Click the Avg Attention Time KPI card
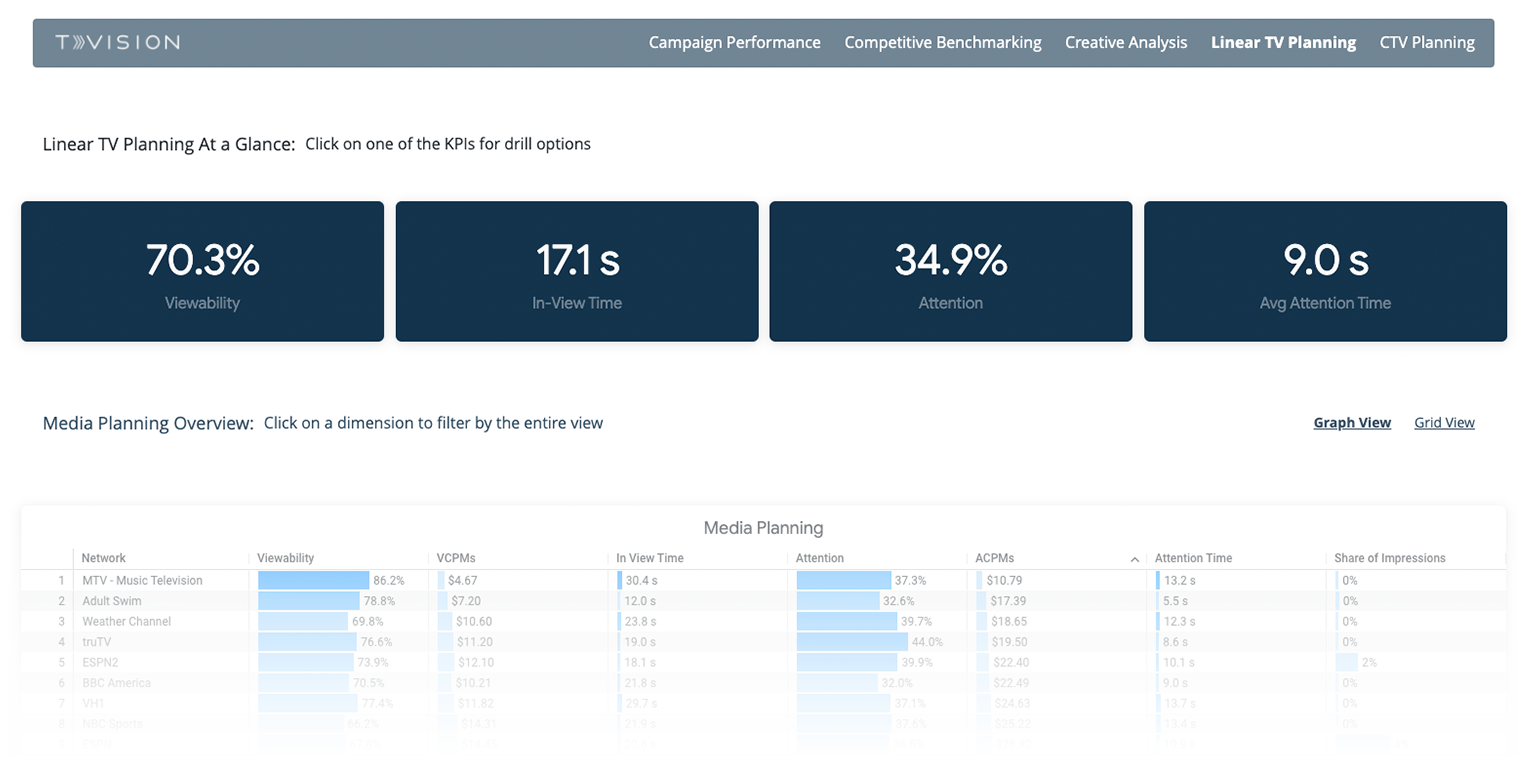The width and height of the screenshot is (1529, 773). tap(1324, 271)
